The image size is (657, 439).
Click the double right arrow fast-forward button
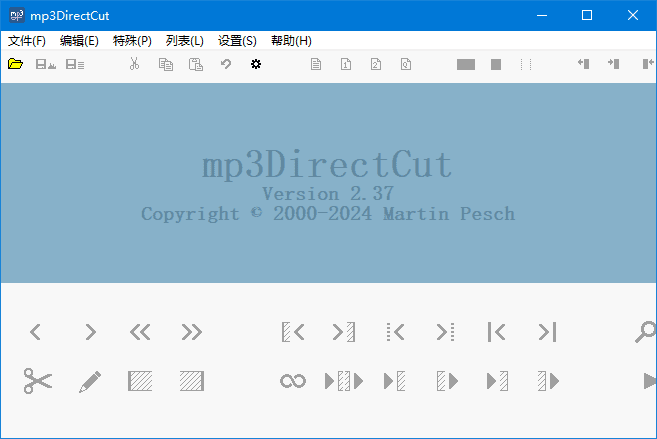click(x=192, y=332)
